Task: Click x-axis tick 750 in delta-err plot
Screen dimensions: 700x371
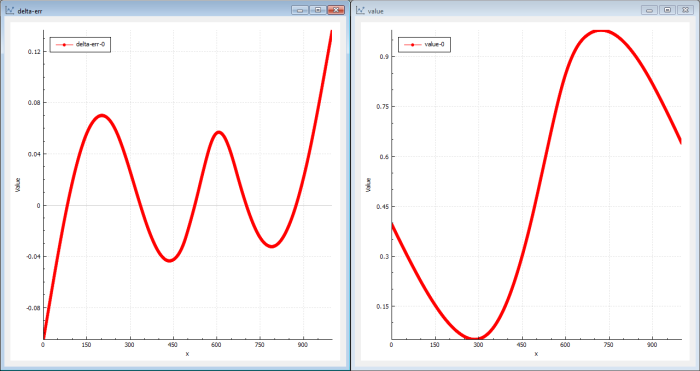Action: 260,345
